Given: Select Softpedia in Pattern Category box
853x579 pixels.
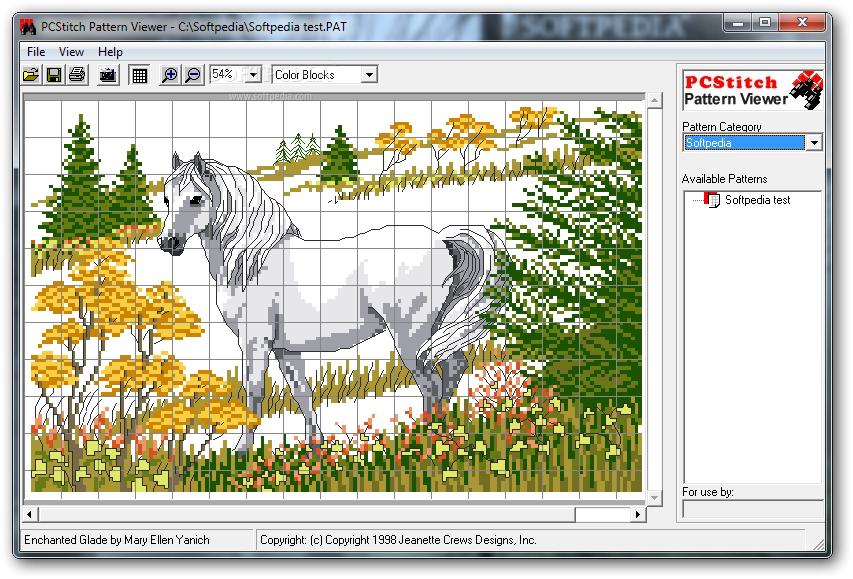Looking at the screenshot, I should (x=744, y=143).
